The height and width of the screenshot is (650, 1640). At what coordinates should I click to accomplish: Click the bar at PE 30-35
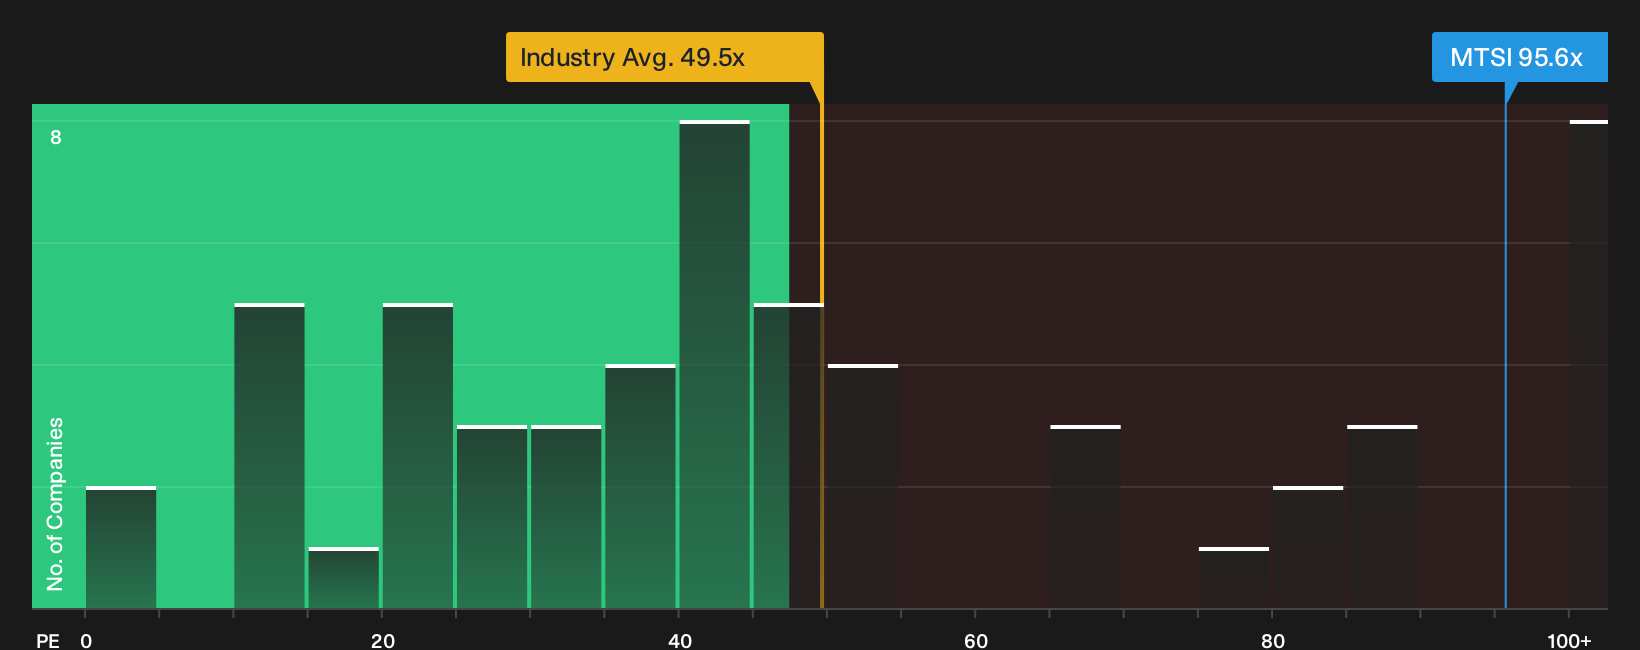click(566, 517)
